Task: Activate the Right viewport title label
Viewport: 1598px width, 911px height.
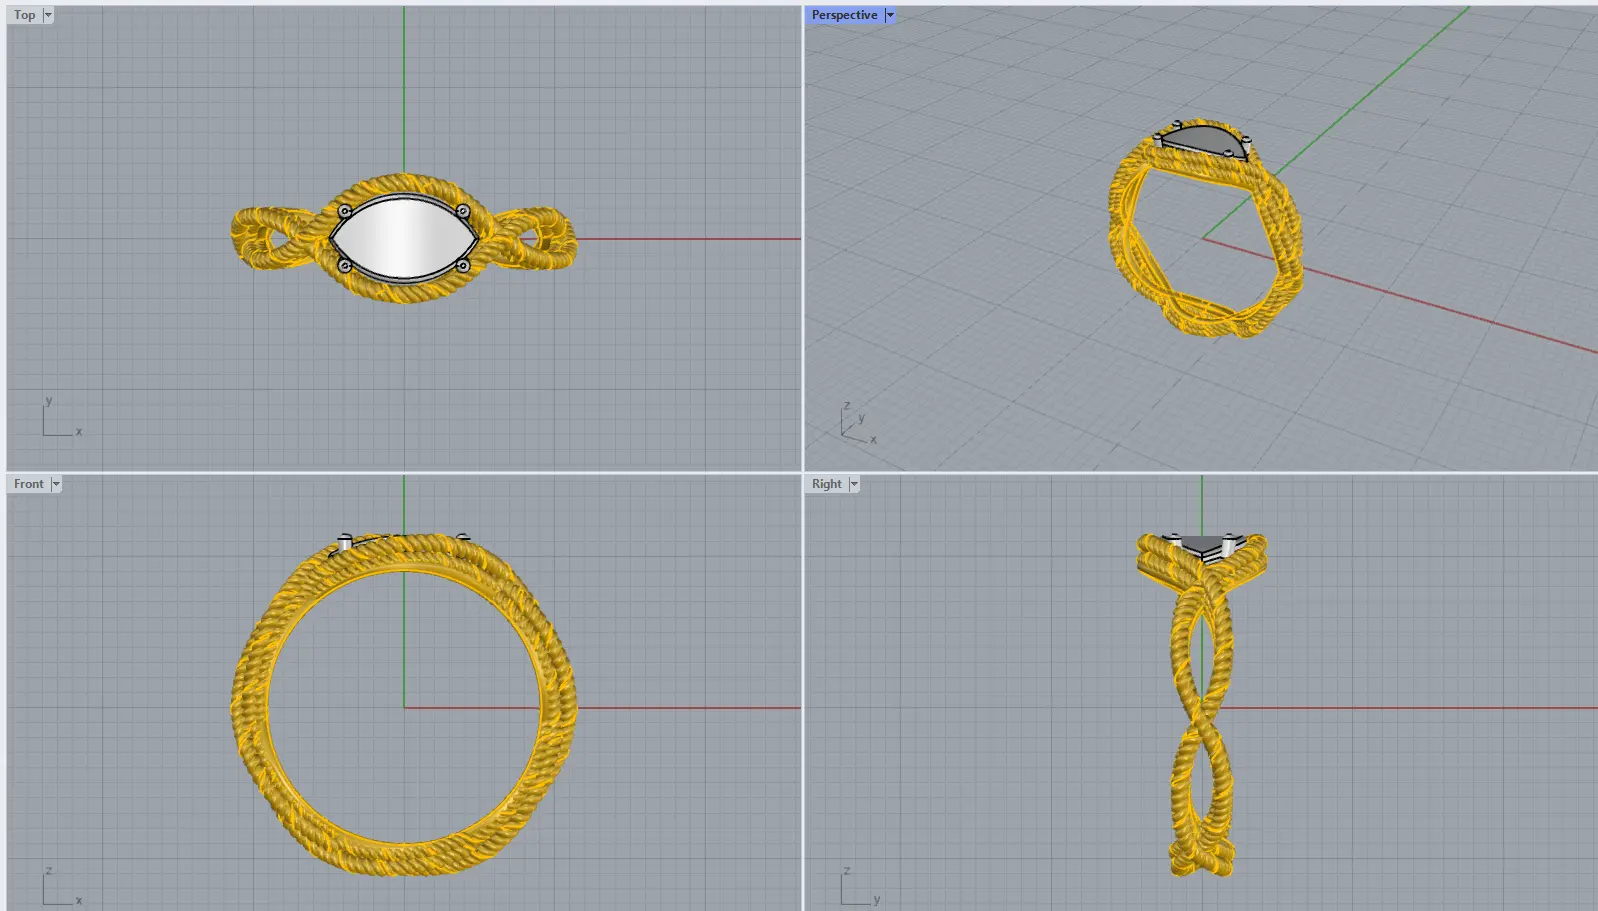Action: 826,484
